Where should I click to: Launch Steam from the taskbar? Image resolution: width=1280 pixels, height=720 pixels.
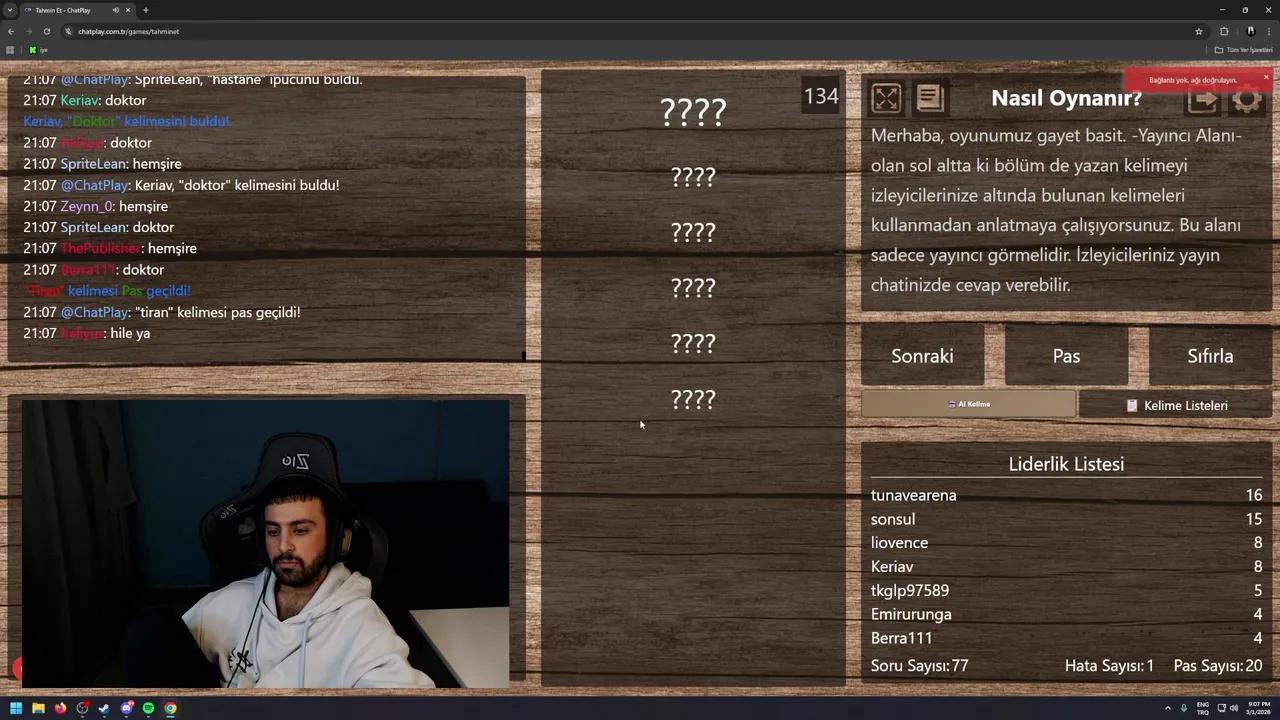click(x=103, y=709)
